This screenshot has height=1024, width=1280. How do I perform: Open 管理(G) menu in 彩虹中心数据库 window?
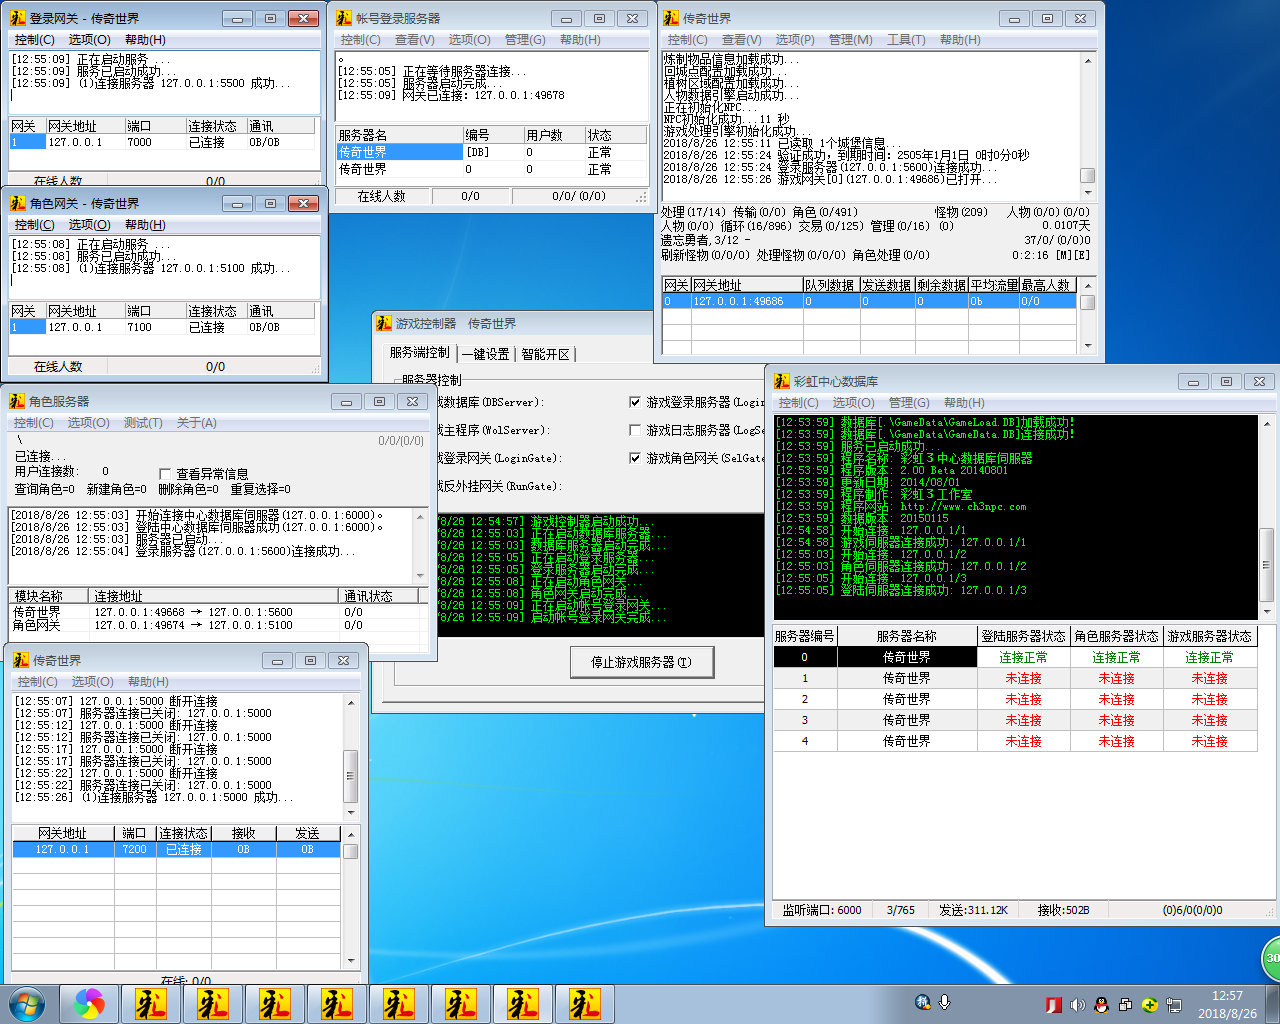908,403
